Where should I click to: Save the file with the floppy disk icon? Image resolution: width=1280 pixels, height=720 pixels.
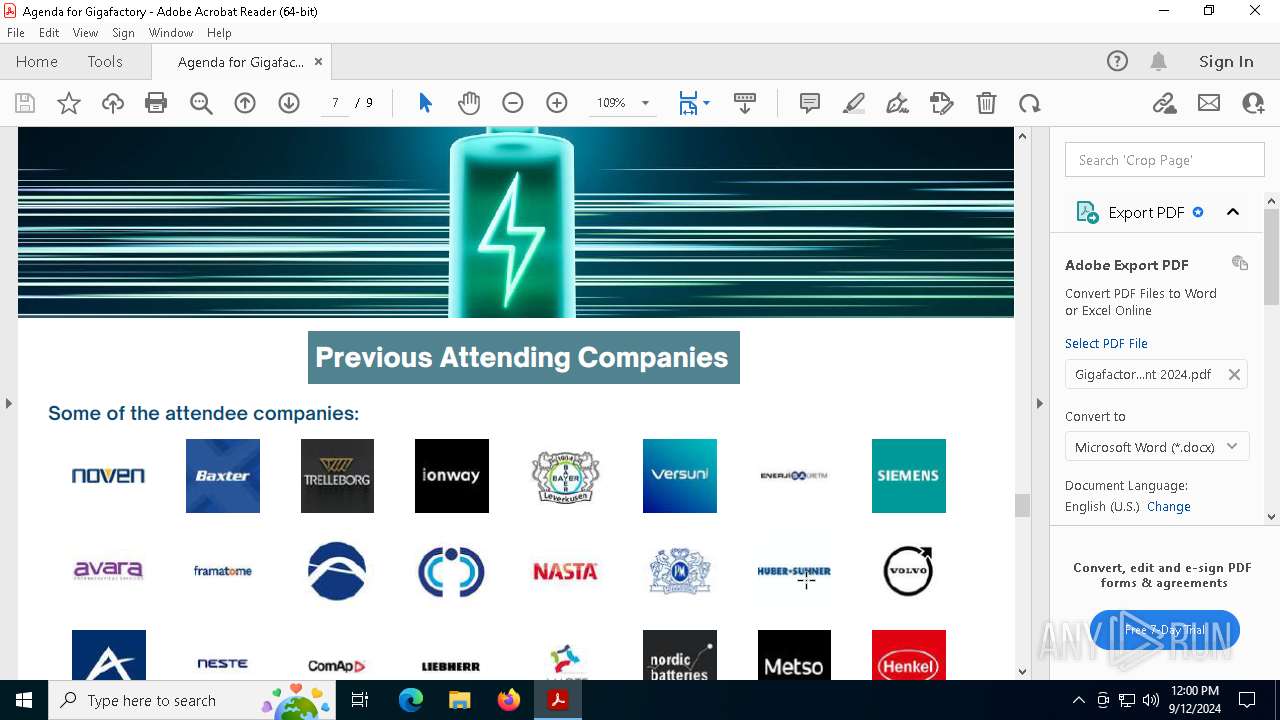point(25,103)
